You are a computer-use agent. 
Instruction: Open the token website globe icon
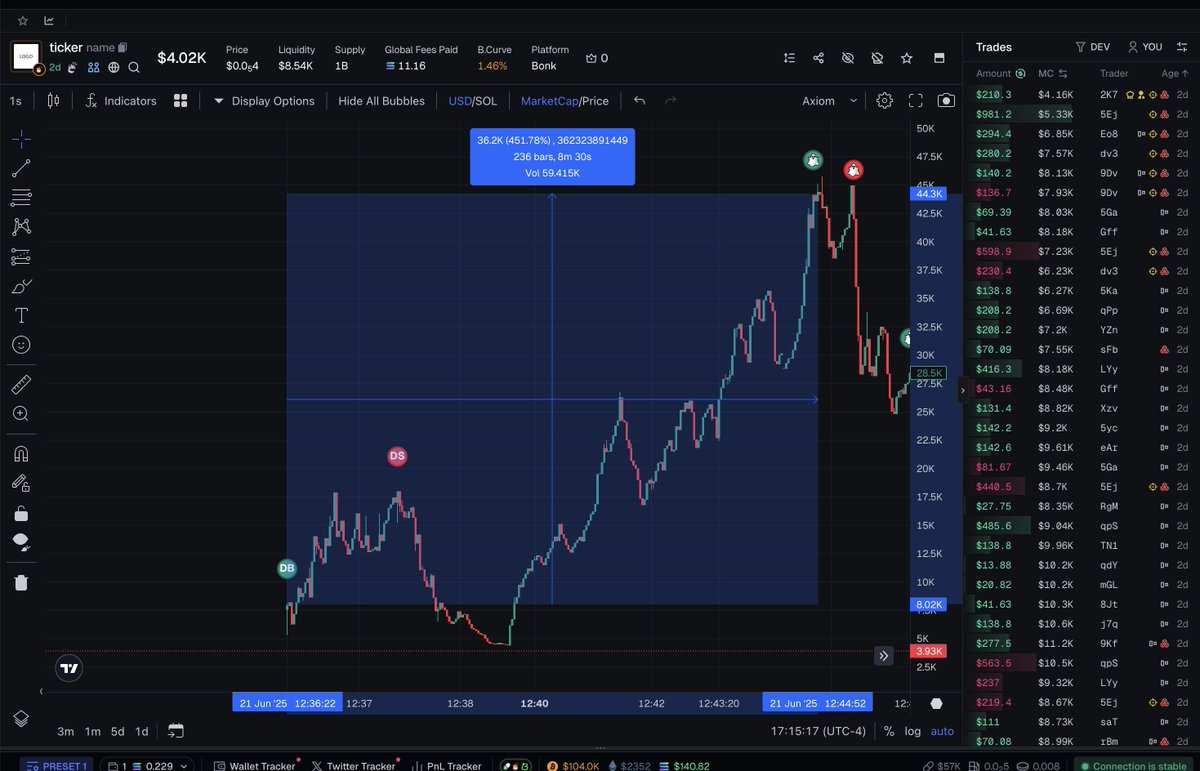(114, 67)
